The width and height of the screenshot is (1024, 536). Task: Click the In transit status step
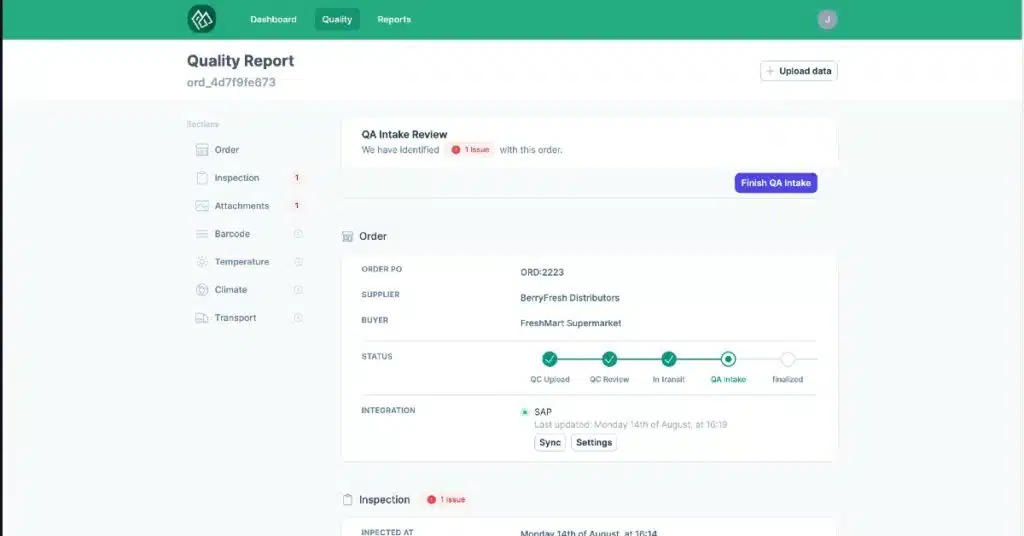pyautogui.click(x=669, y=359)
